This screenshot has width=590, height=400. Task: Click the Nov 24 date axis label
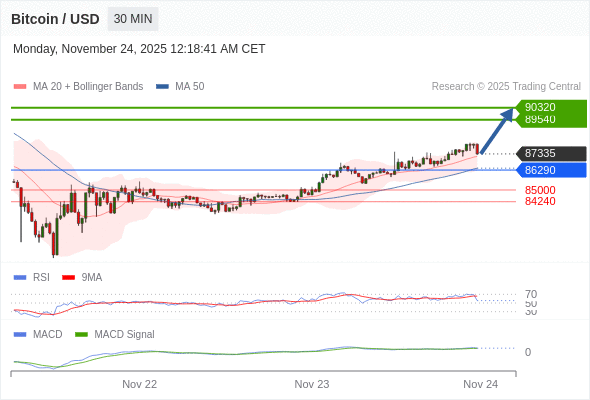(481, 384)
